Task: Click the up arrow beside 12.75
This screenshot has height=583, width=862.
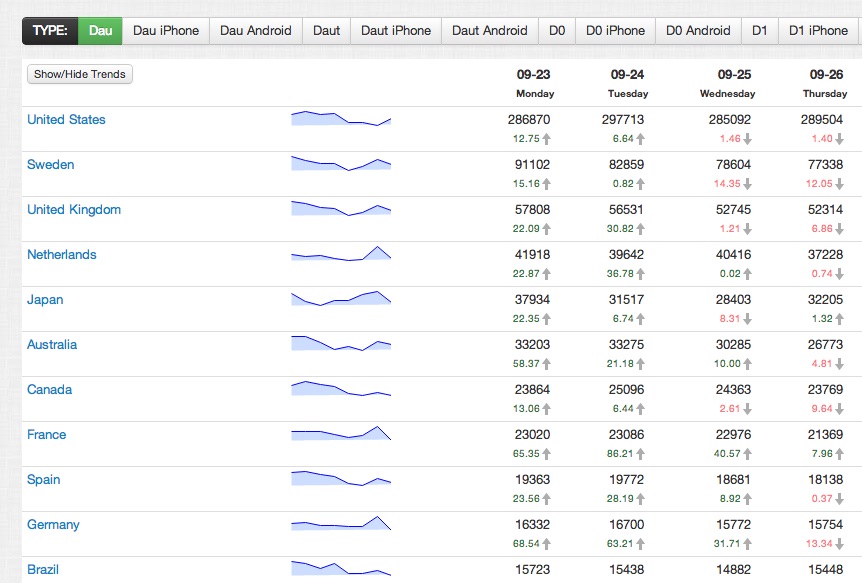Action: coord(546,139)
